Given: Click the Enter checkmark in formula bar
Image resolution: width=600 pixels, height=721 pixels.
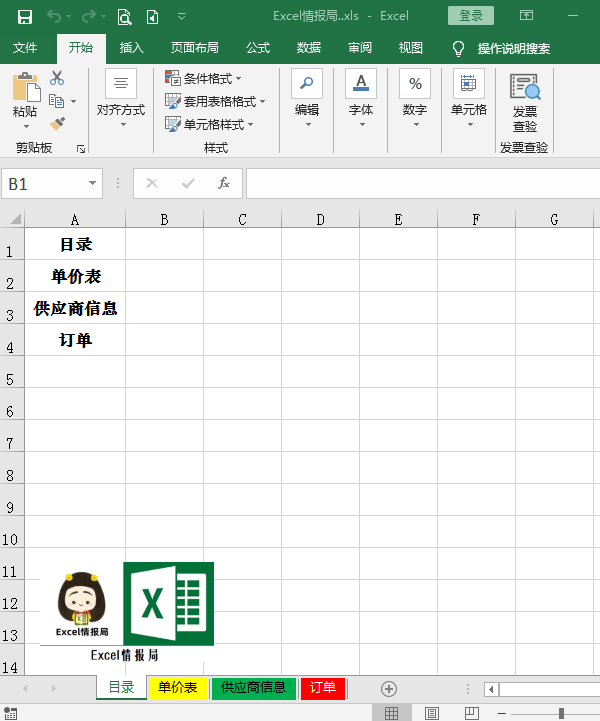Looking at the screenshot, I should pos(188,183).
